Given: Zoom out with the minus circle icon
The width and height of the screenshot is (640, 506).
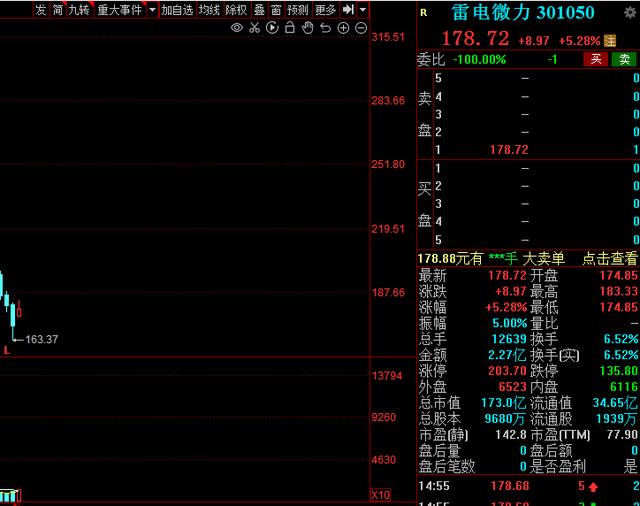Looking at the screenshot, I should pos(361,28).
